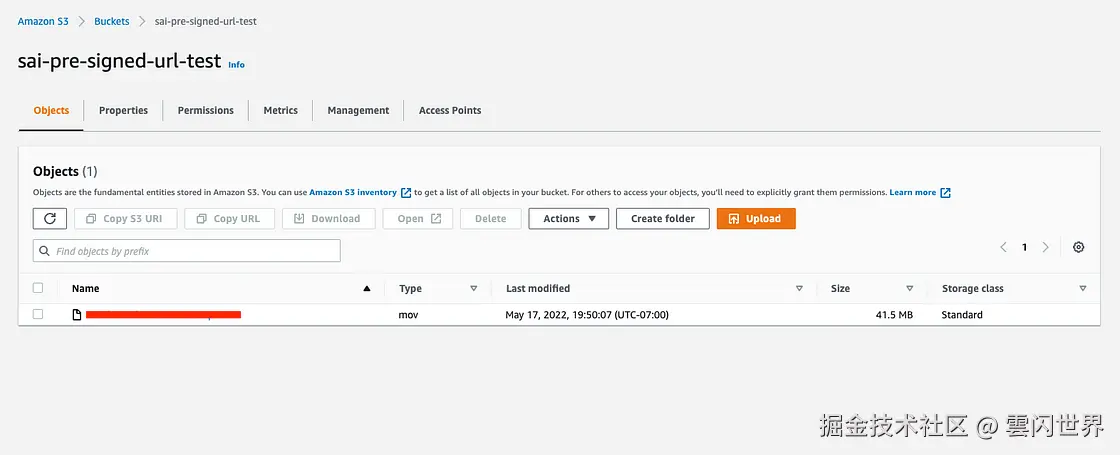Click external link icon after Amazon S3 inventory
The width and height of the screenshot is (1120, 455).
406,193
